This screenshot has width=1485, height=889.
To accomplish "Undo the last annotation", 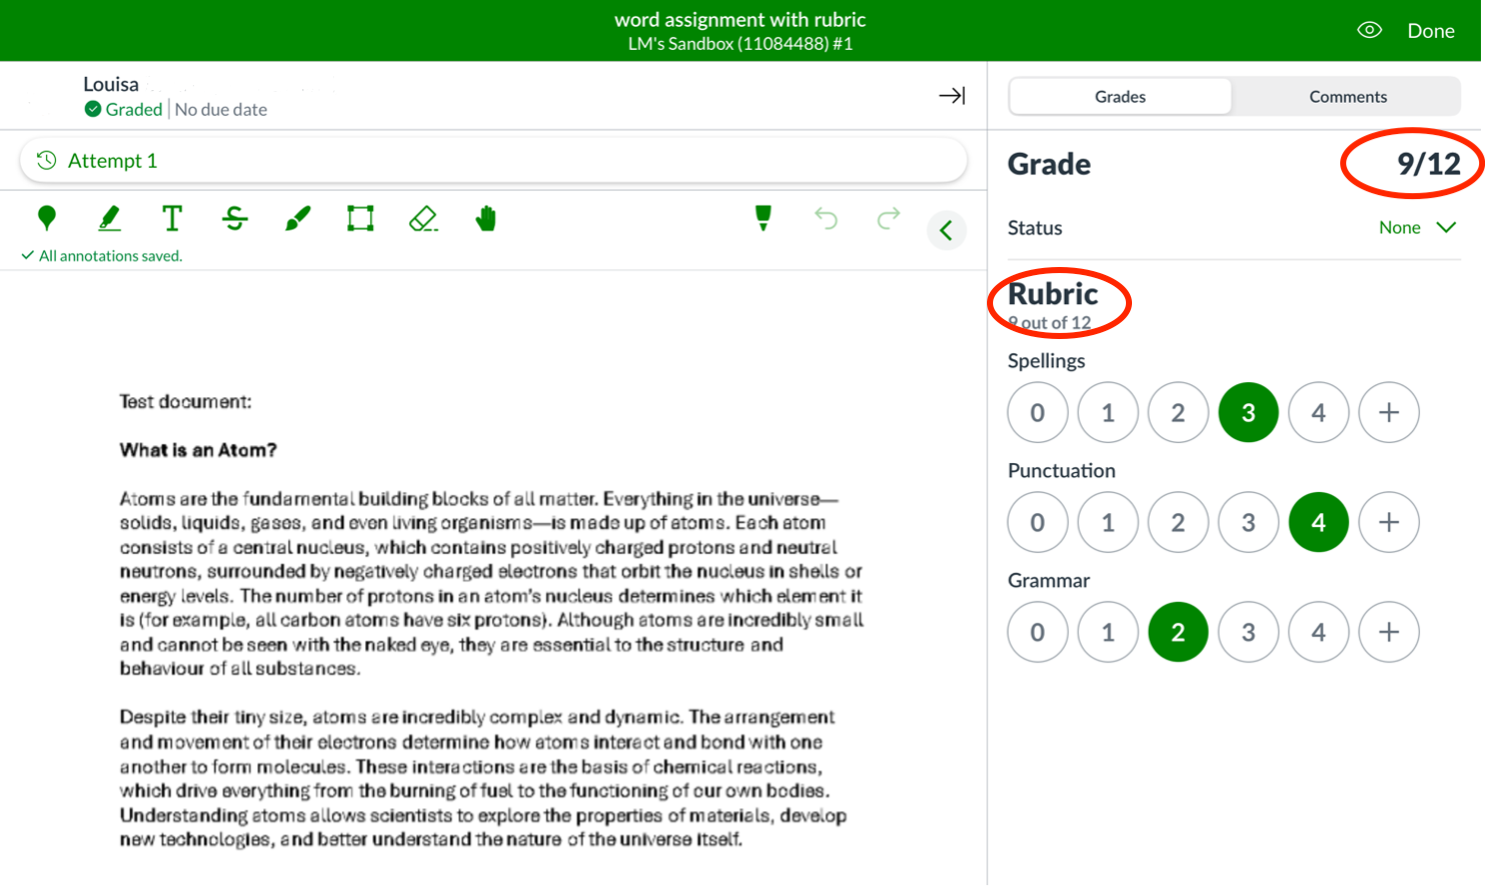I will (x=826, y=218).
